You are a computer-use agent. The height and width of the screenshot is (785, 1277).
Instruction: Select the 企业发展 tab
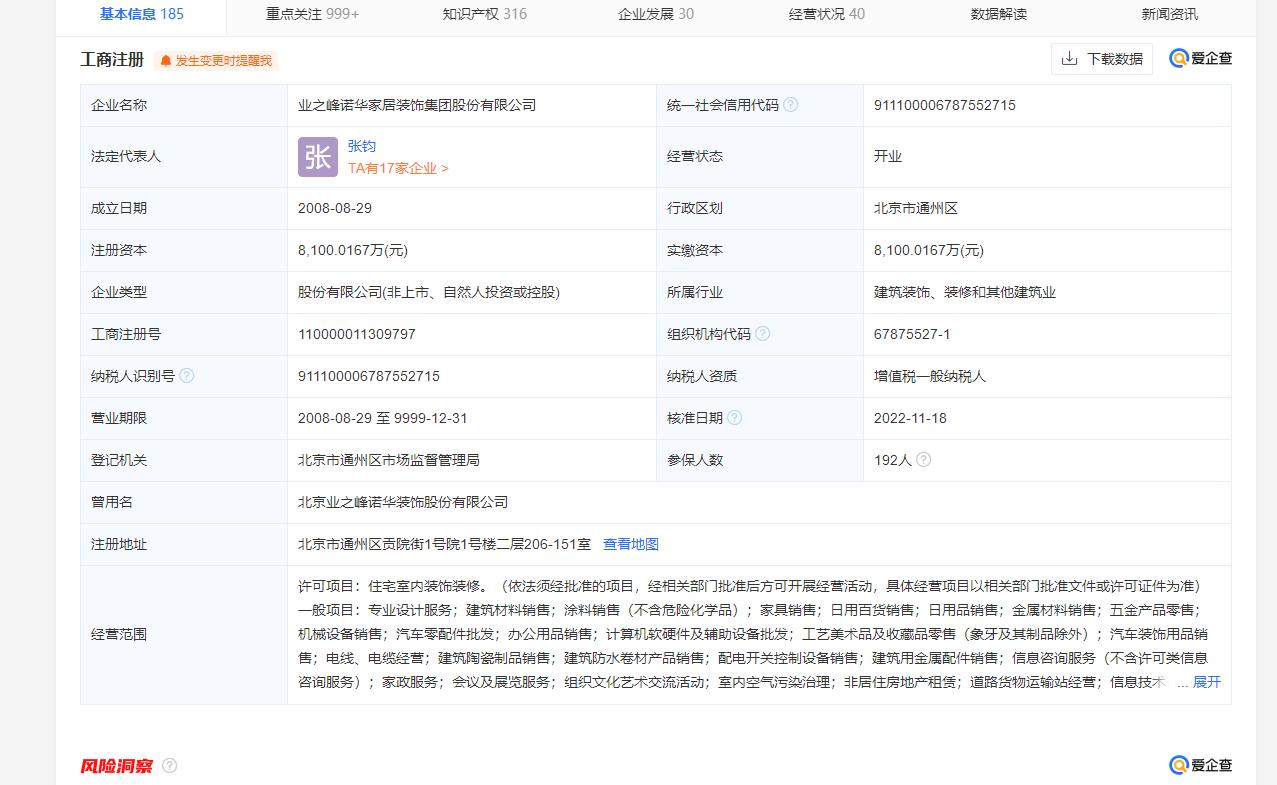[x=654, y=16]
